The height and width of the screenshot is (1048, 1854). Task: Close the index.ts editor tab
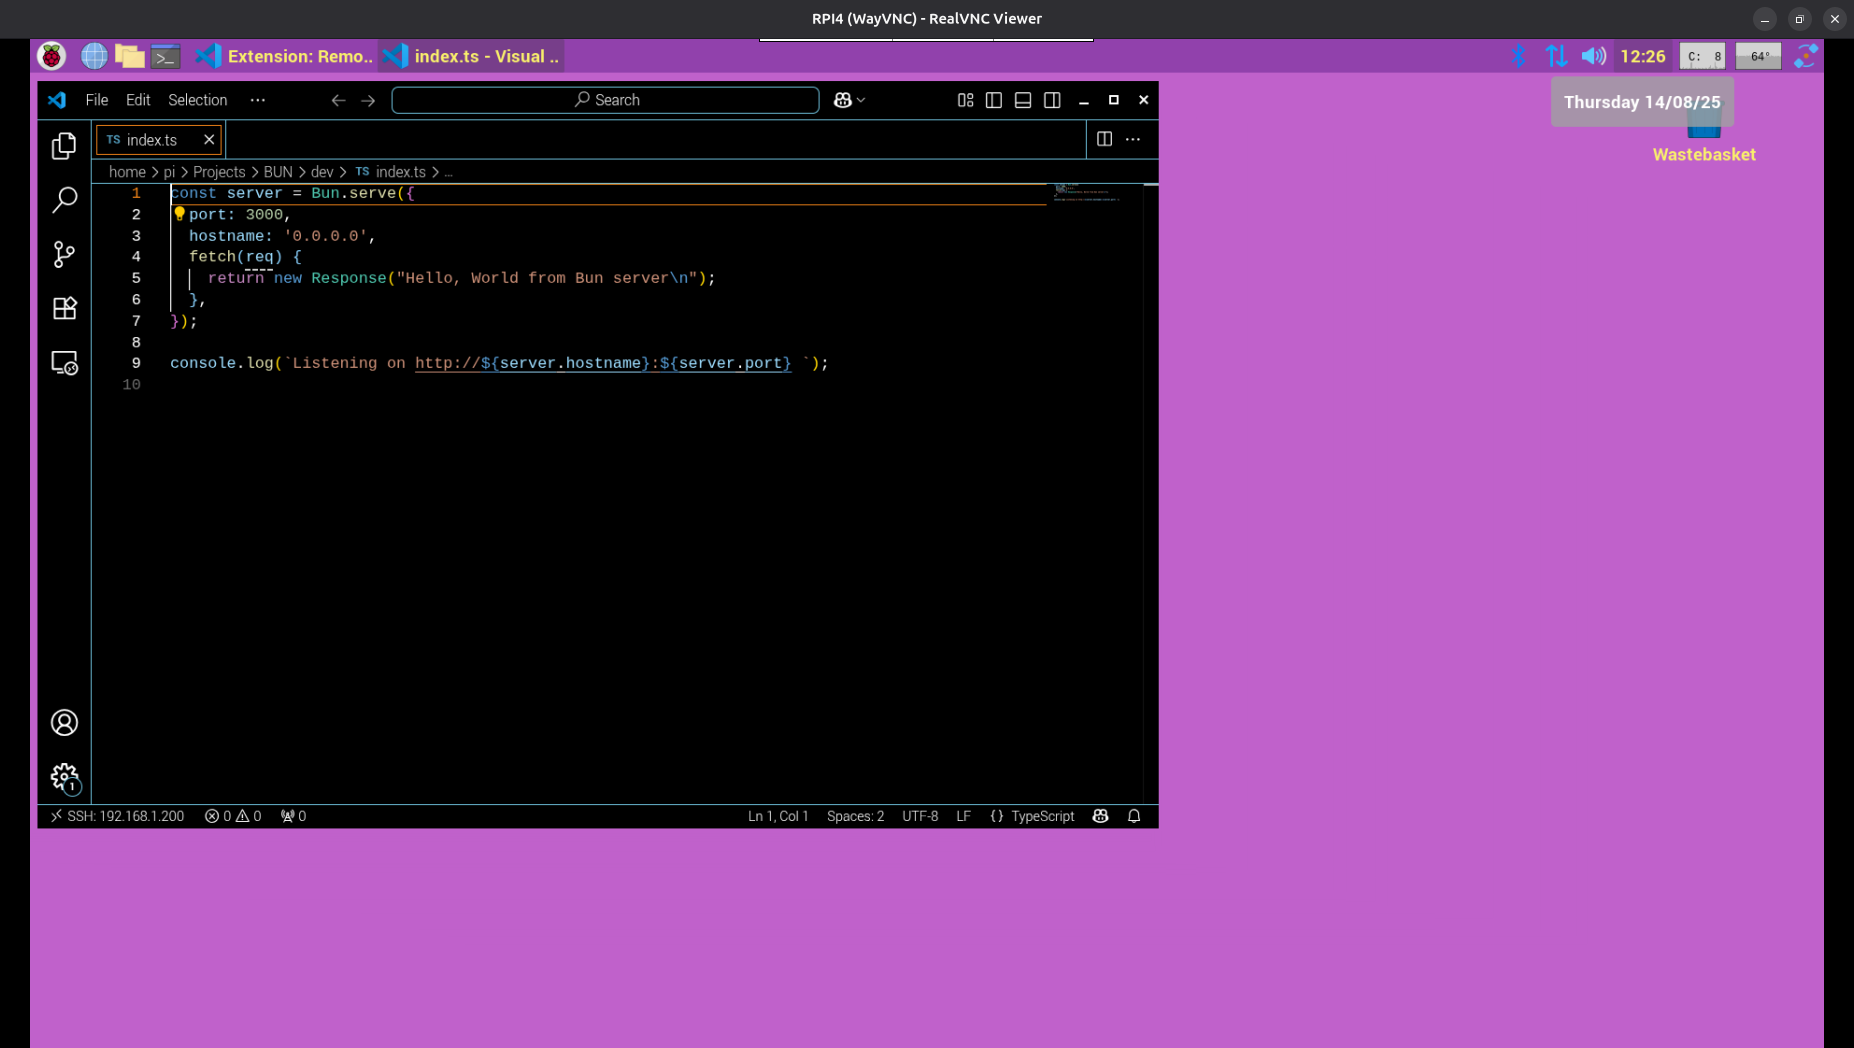tap(209, 139)
